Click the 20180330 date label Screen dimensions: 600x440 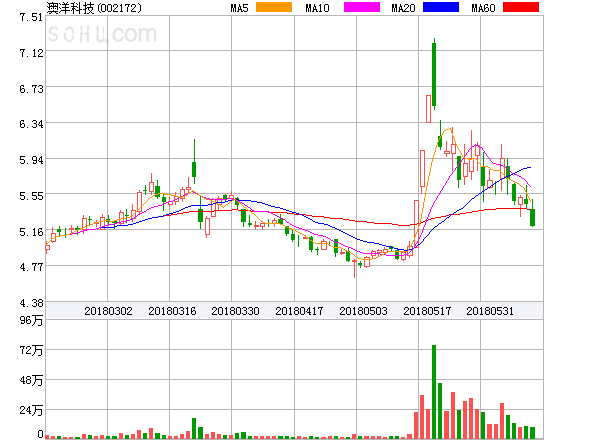(x=235, y=311)
